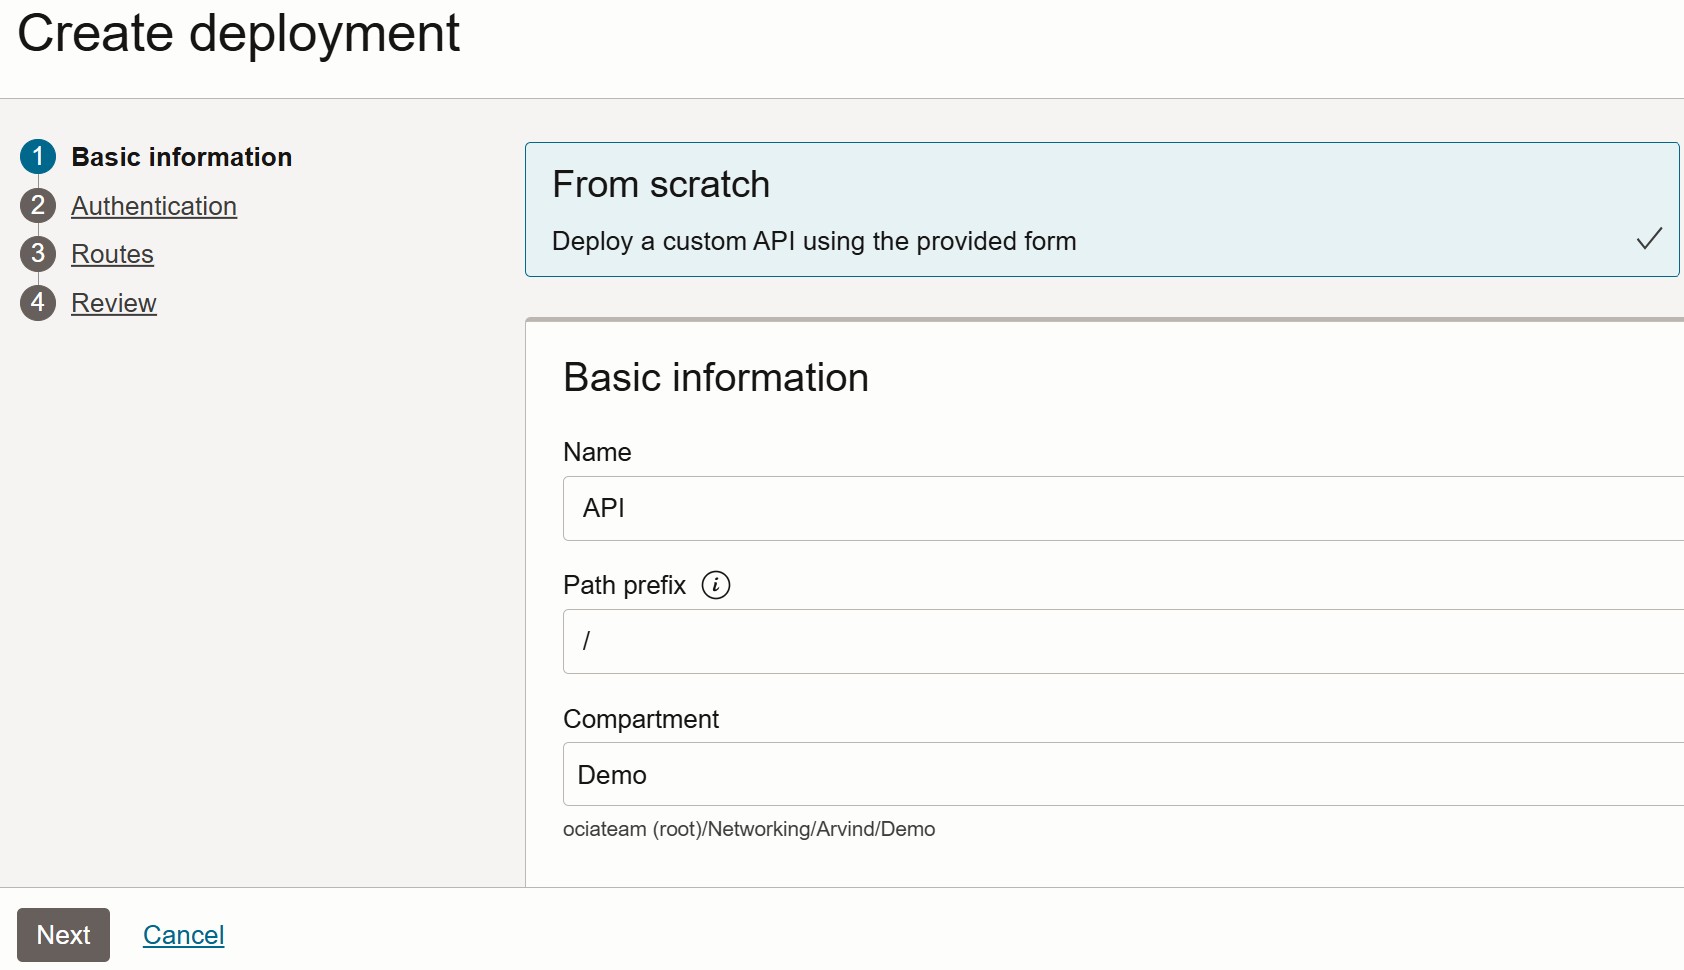Screen dimensions: 1684x970
Task: Cancel the deployment creation
Action: [x=184, y=935]
